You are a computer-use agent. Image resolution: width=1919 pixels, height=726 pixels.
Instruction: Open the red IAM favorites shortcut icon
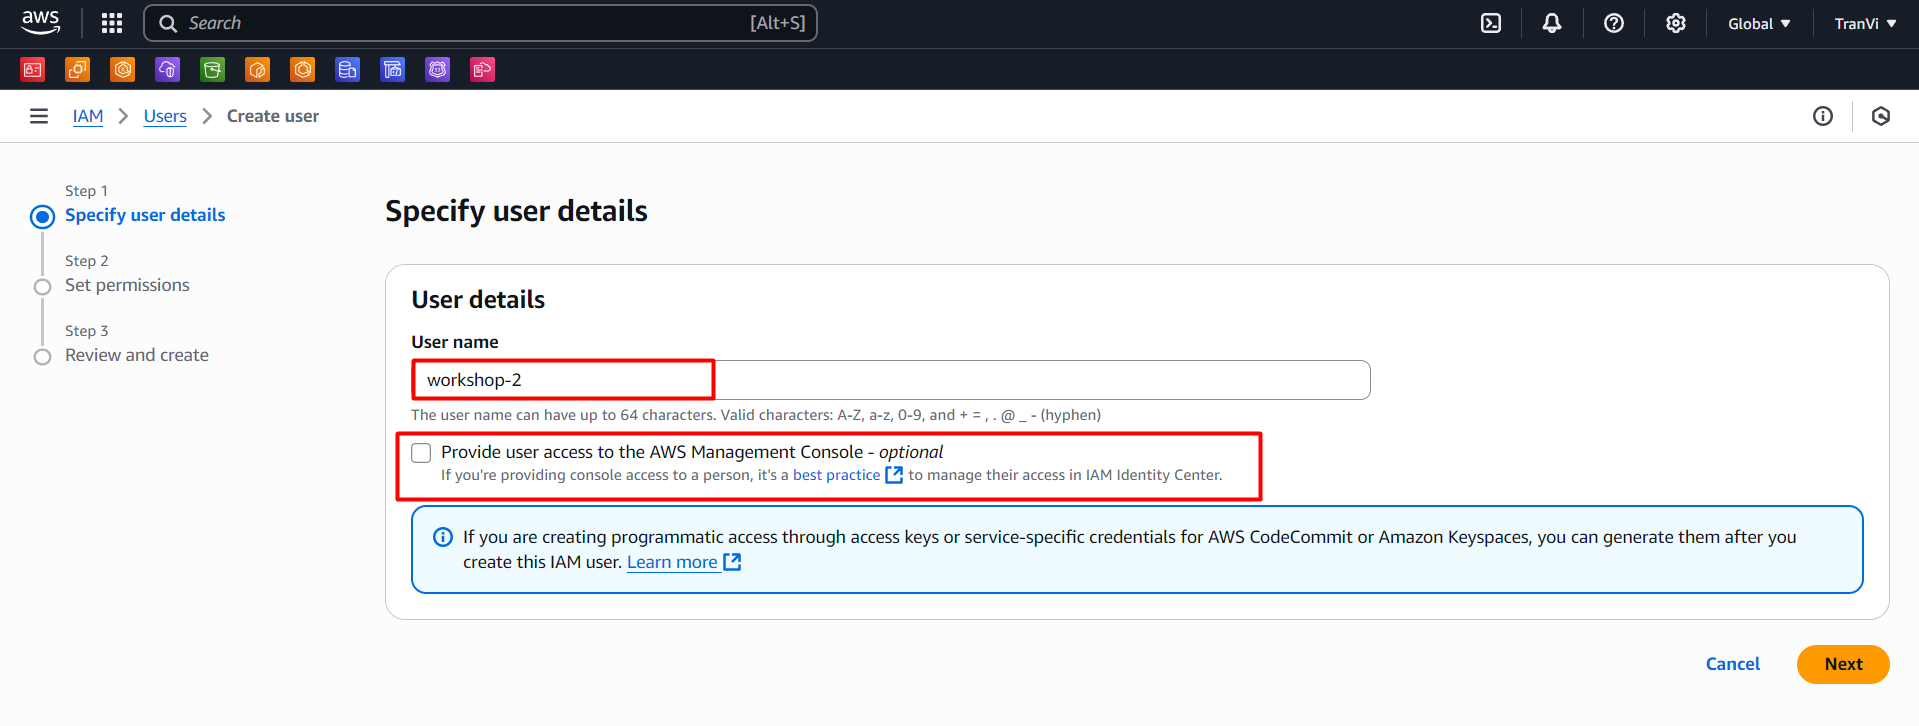(33, 69)
